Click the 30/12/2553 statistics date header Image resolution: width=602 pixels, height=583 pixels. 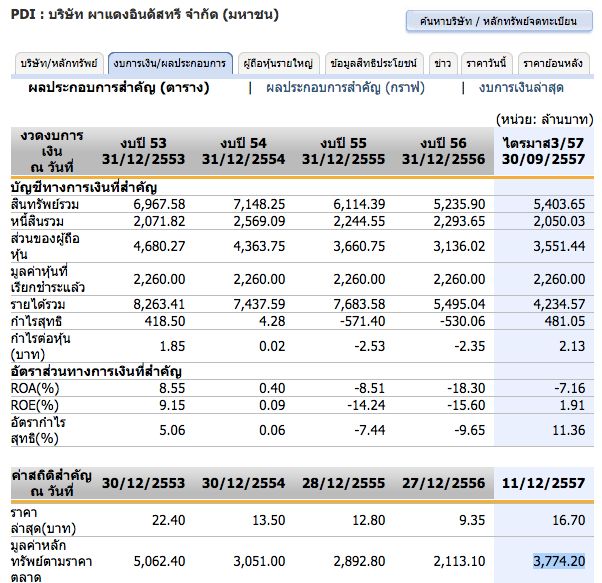point(144,483)
